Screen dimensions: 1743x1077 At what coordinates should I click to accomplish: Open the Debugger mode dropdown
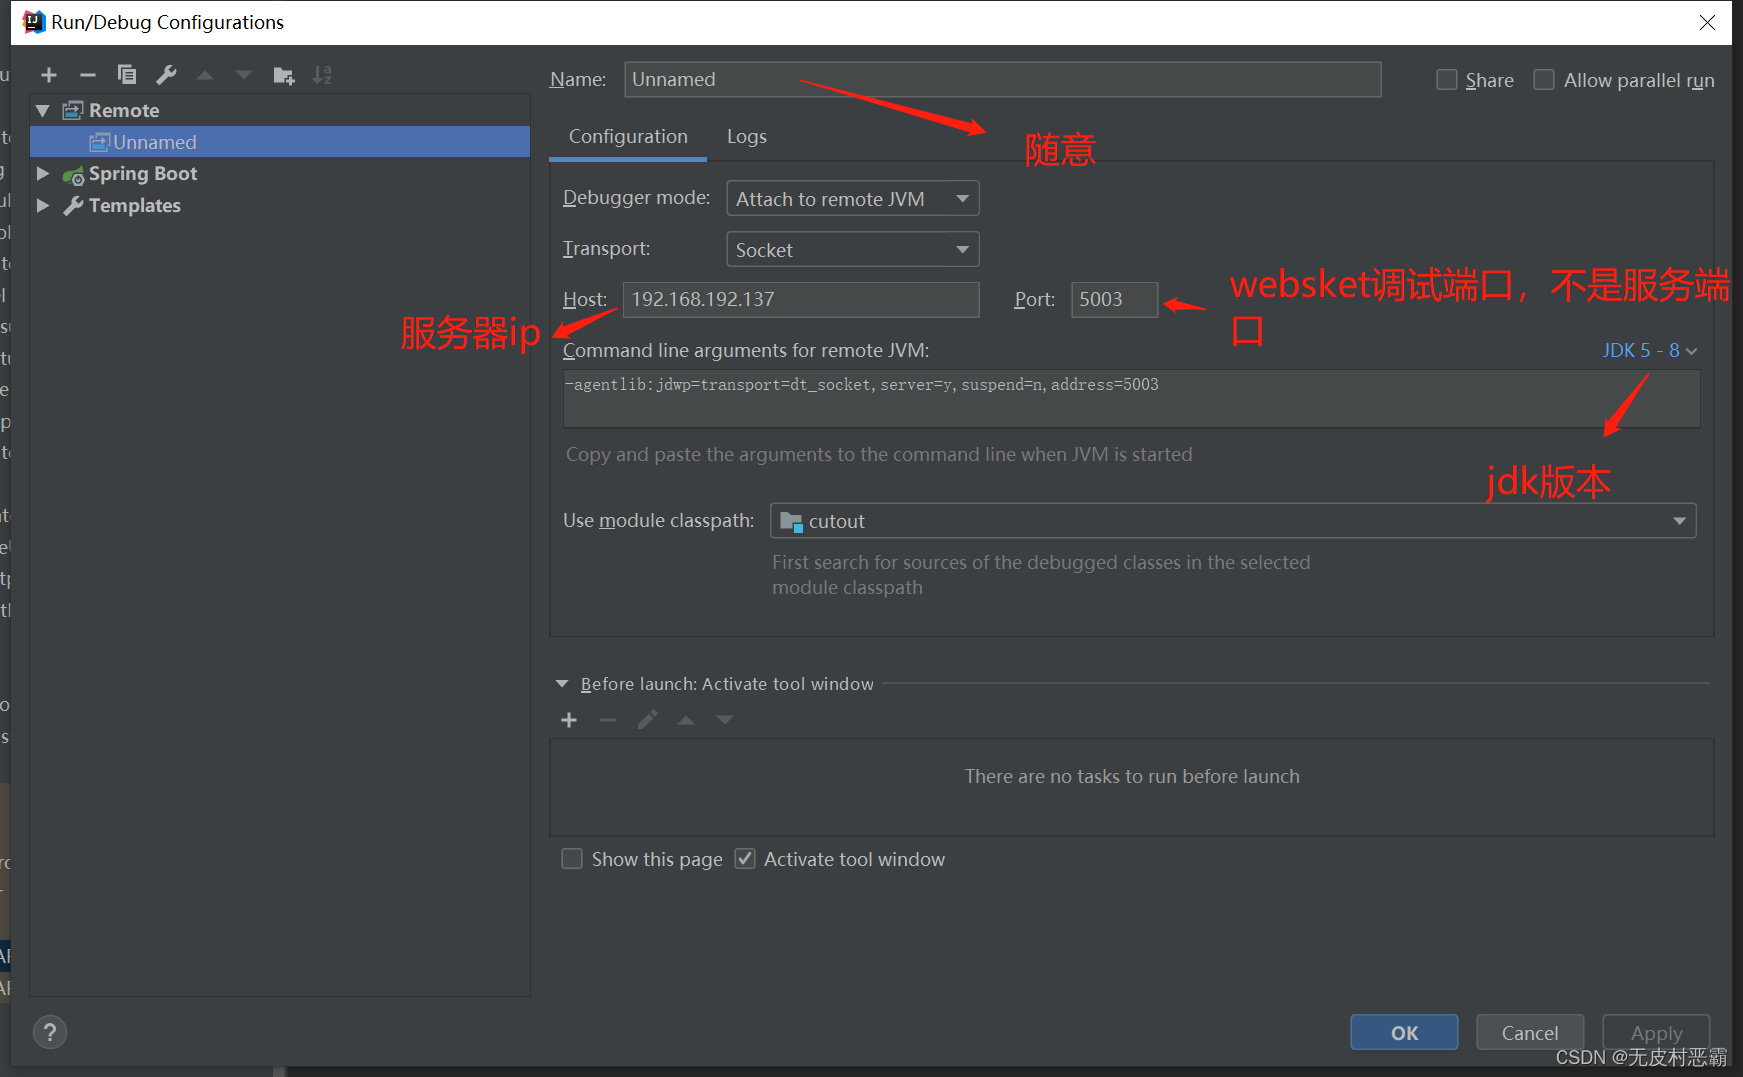(x=852, y=198)
